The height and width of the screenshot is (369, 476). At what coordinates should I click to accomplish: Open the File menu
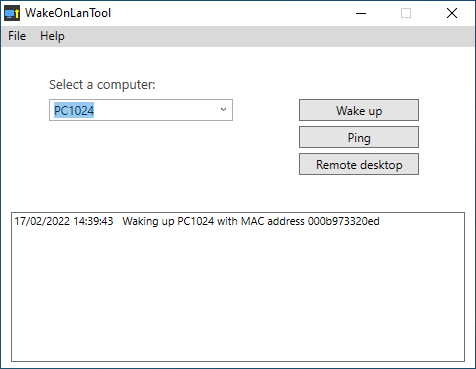coord(17,36)
